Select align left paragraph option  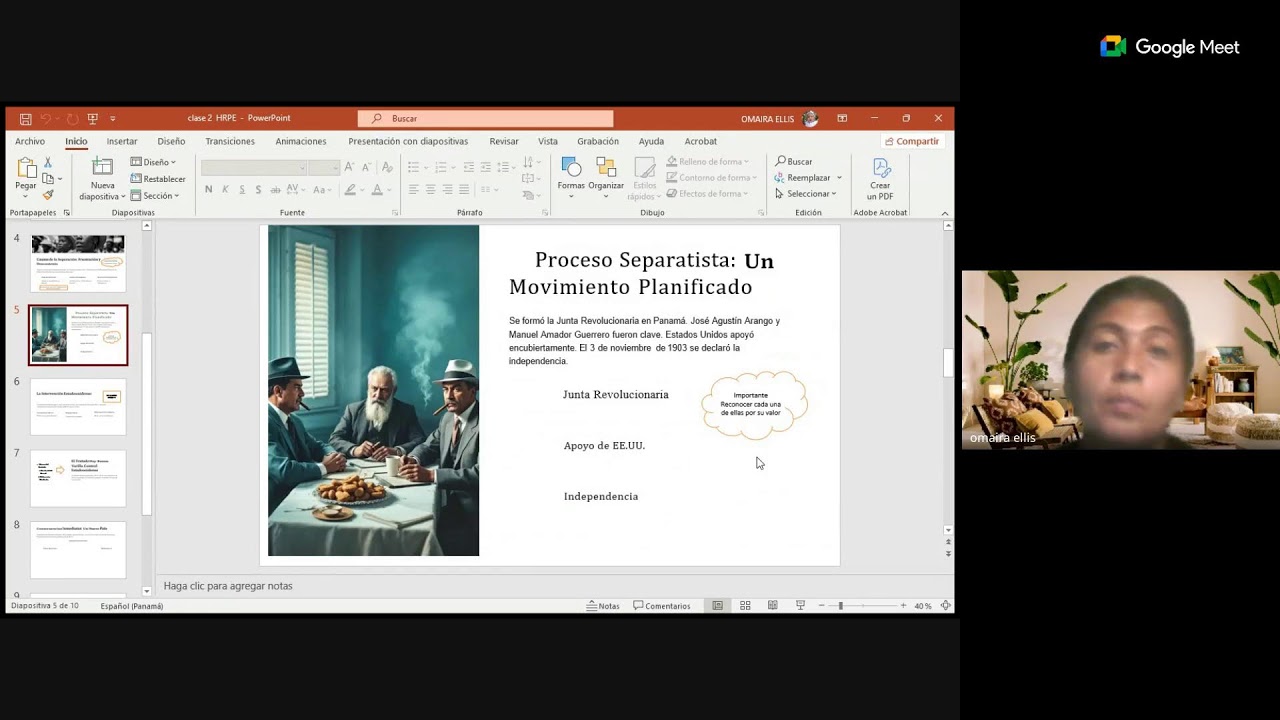413,189
